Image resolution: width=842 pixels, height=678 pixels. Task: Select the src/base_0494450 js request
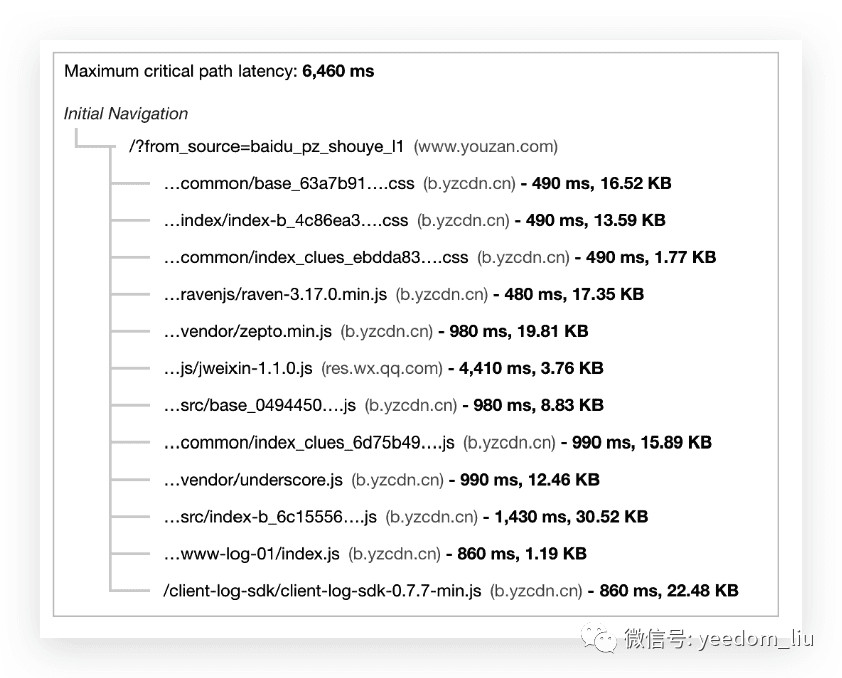click(259, 406)
